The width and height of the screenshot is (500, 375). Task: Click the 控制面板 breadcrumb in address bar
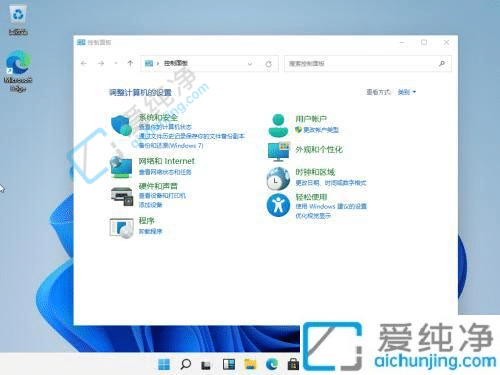click(176, 63)
